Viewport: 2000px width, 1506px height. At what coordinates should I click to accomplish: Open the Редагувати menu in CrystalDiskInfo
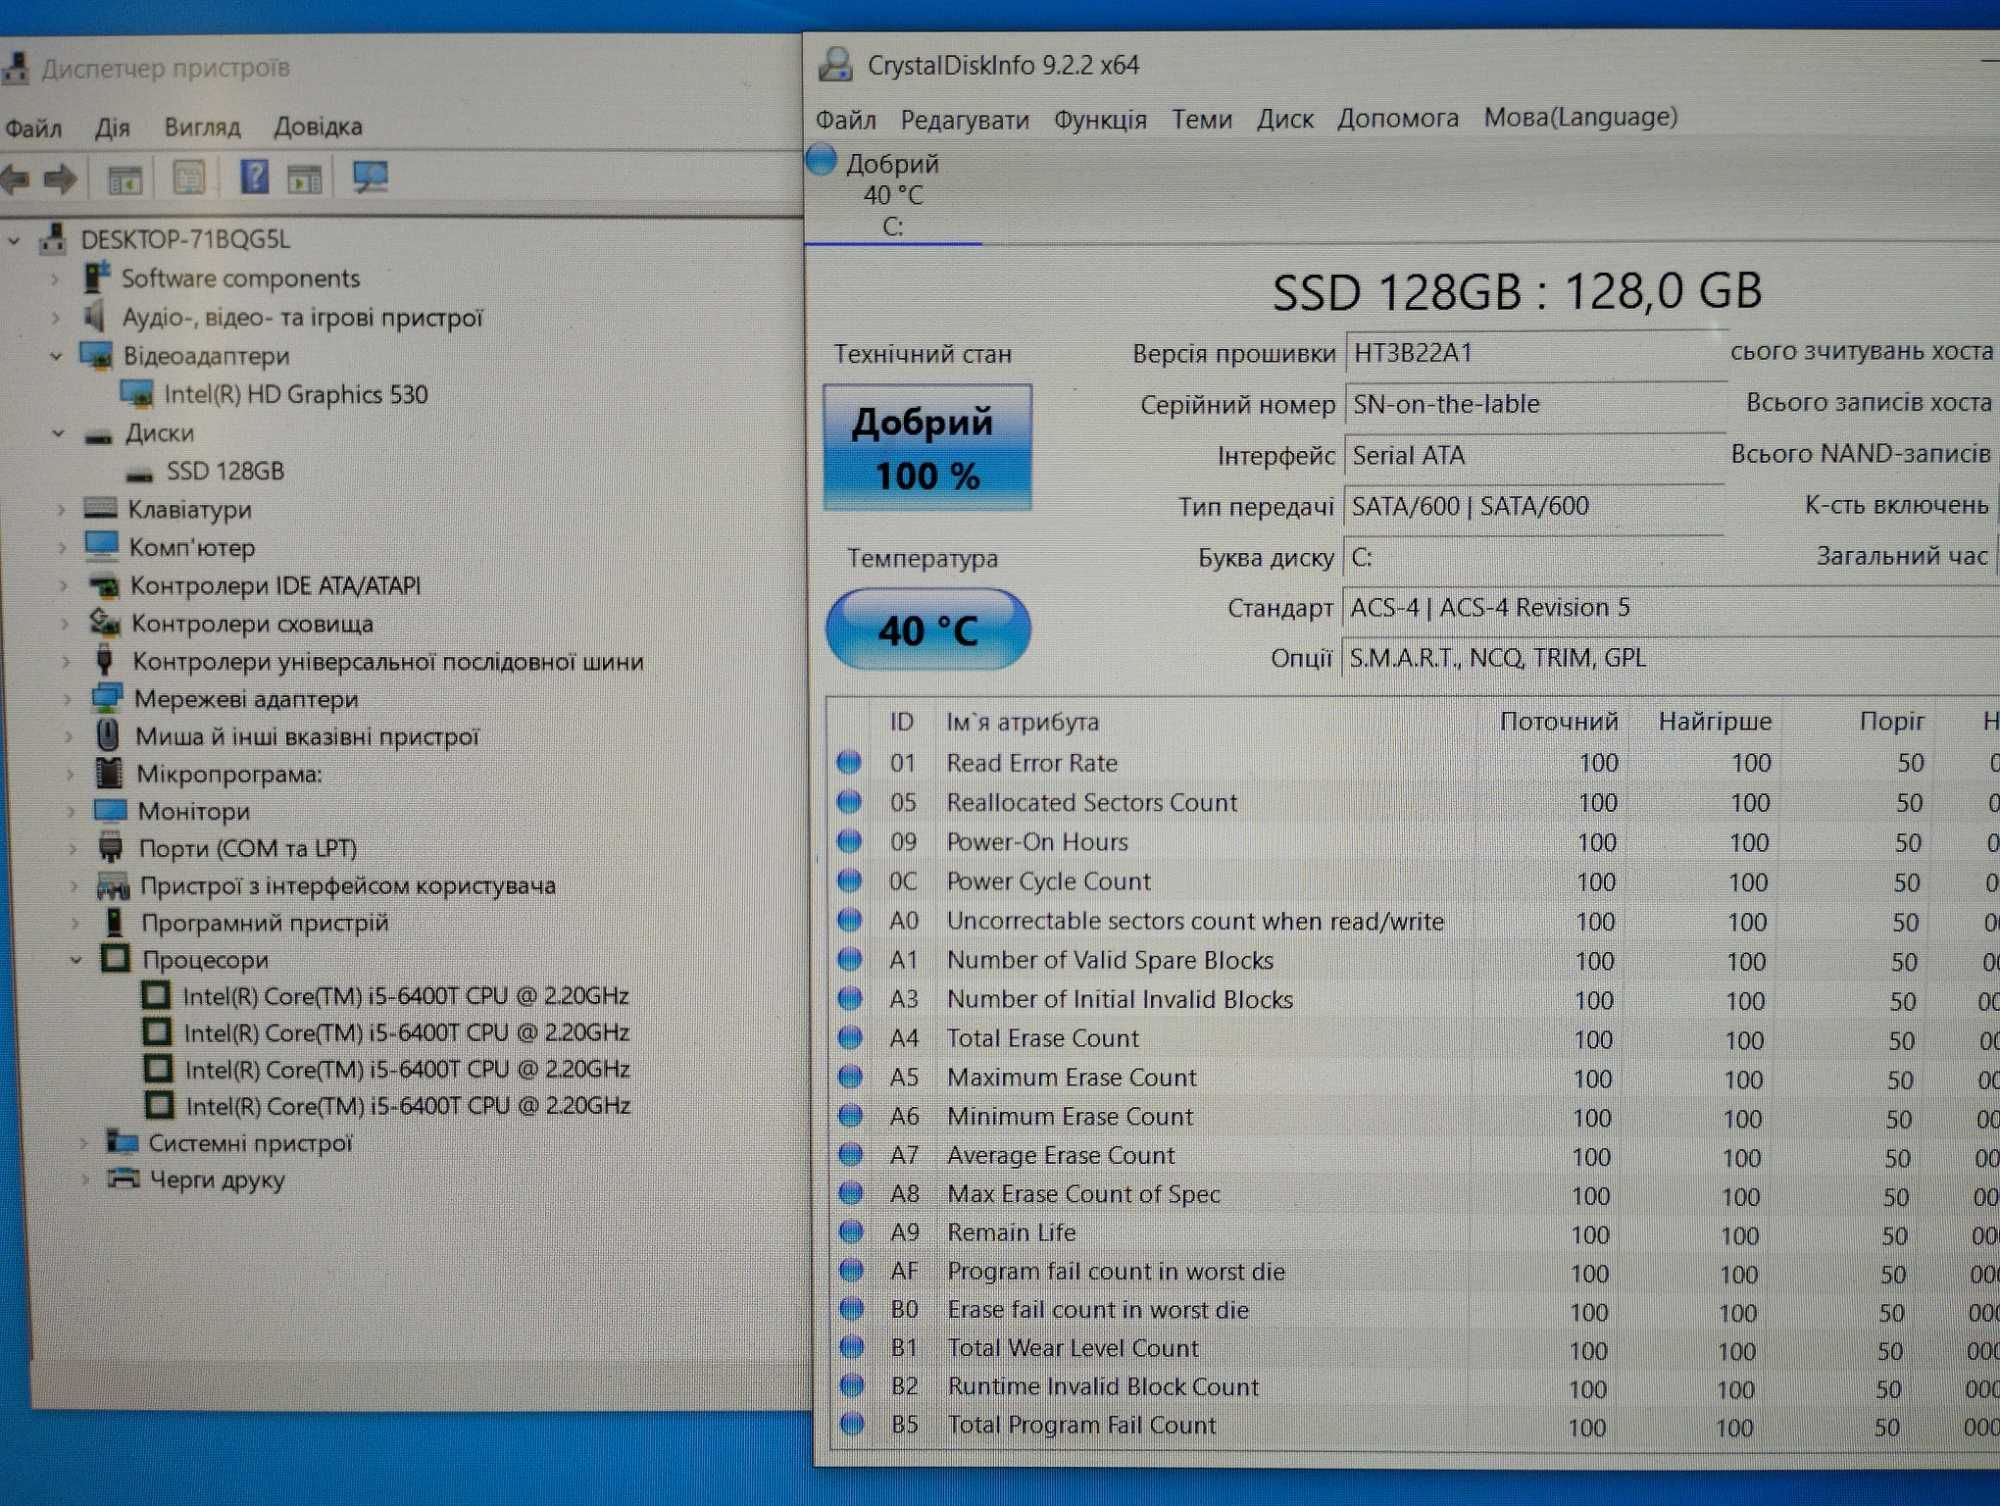[x=965, y=120]
